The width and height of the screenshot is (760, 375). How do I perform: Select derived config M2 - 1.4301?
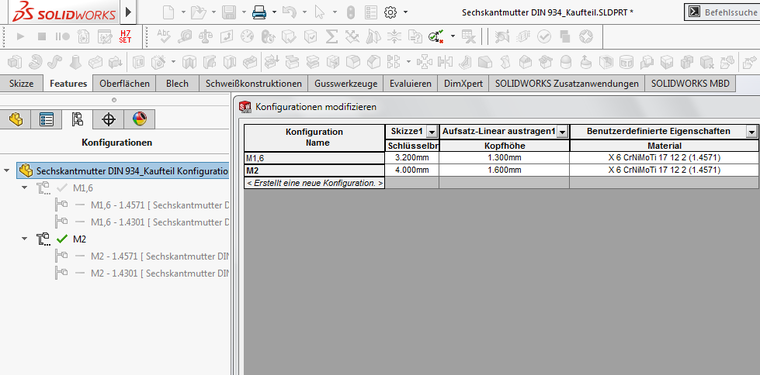(159, 273)
